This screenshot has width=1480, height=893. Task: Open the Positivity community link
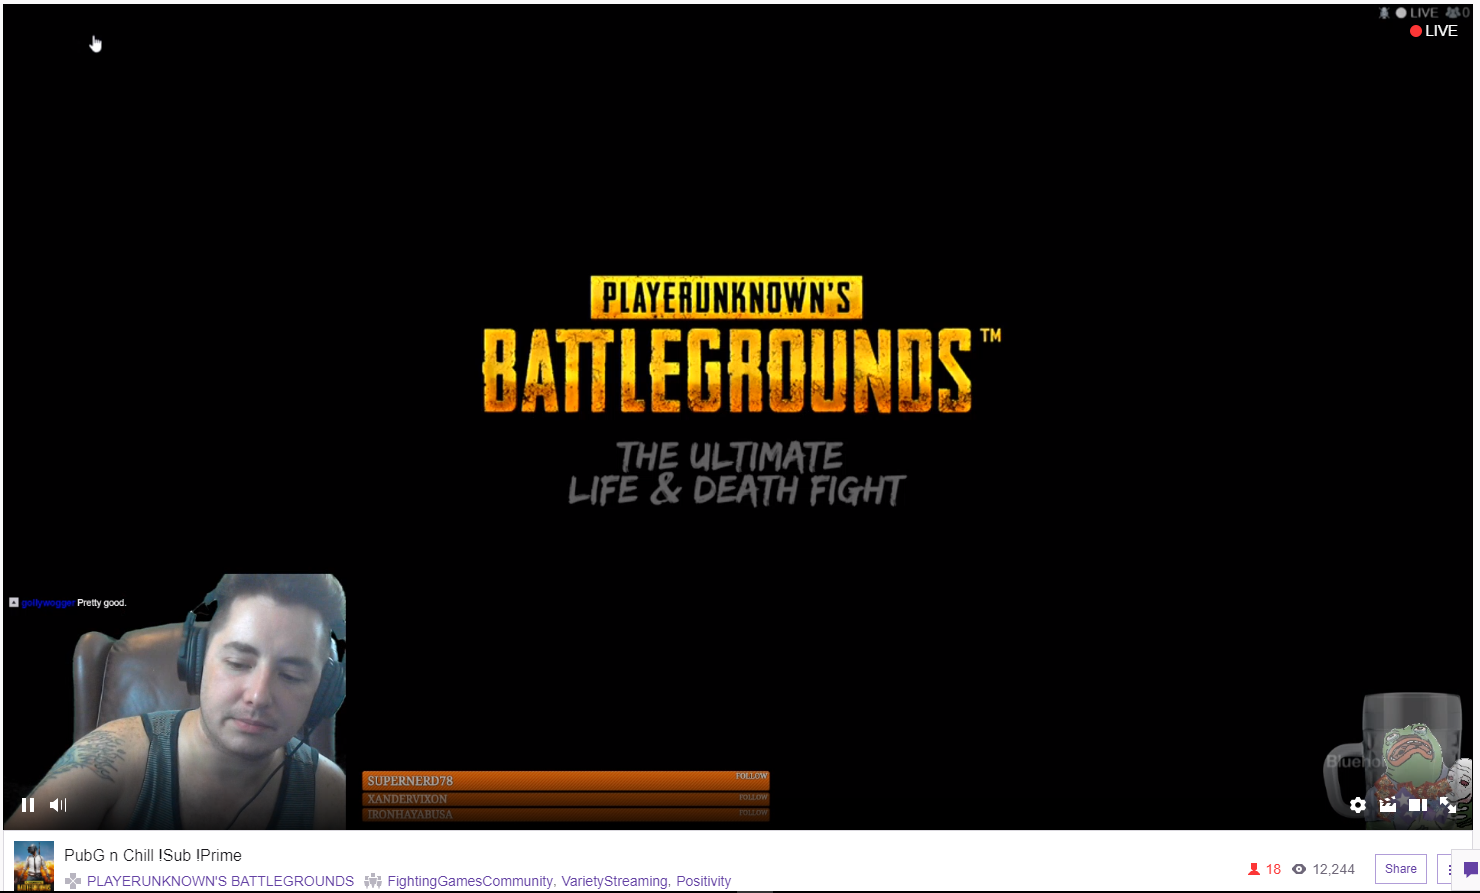[x=703, y=881]
